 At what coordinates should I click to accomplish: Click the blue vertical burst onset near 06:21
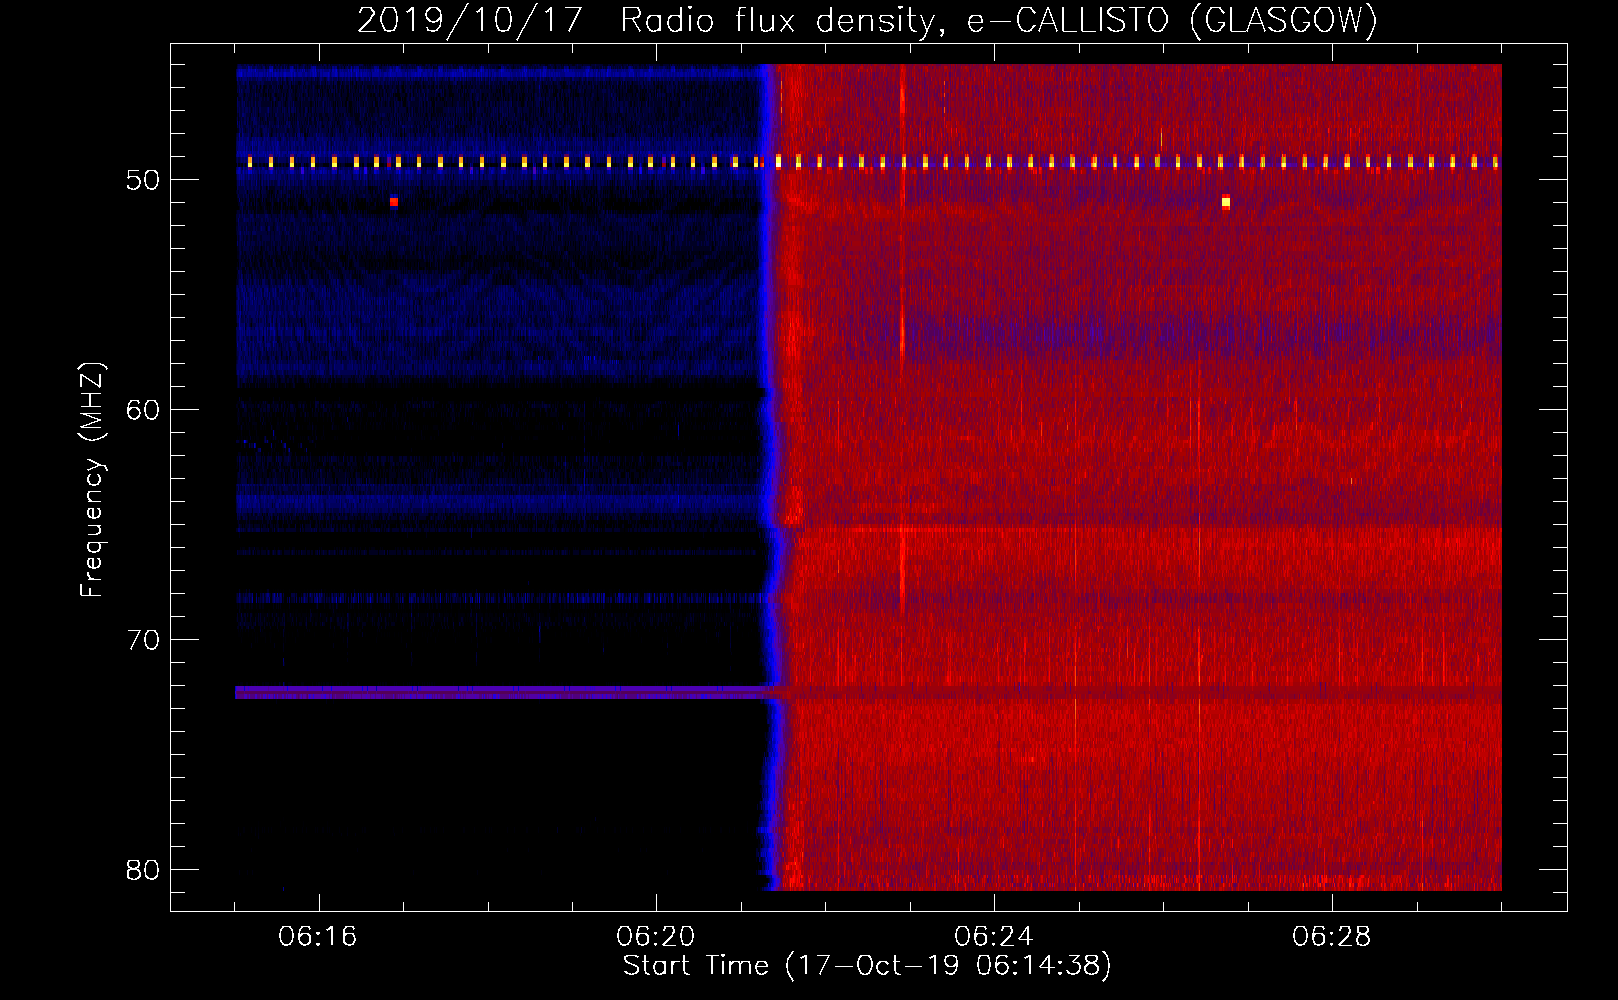[x=768, y=477]
